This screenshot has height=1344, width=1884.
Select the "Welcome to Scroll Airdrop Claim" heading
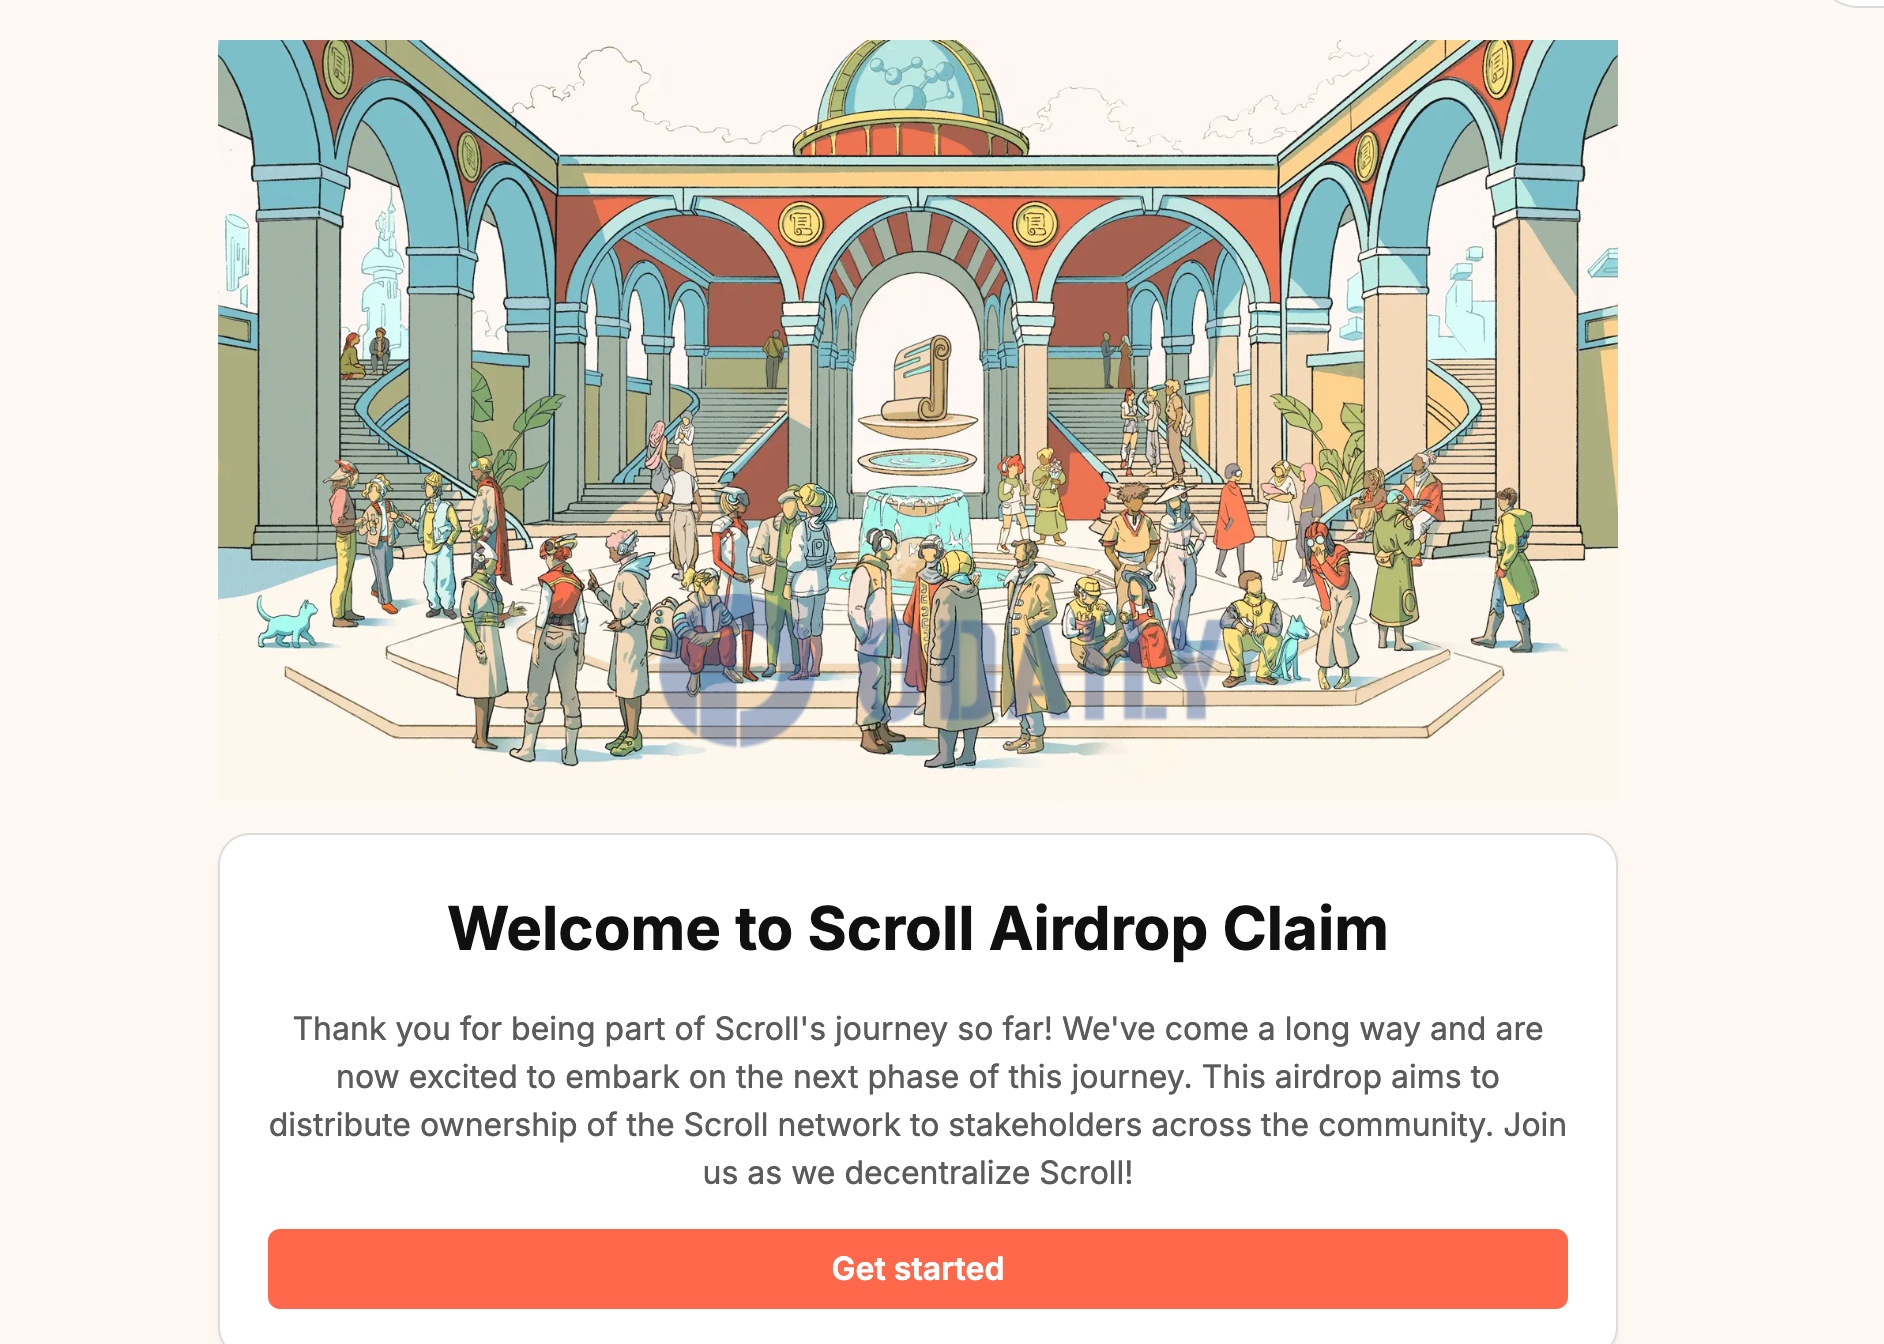917,929
